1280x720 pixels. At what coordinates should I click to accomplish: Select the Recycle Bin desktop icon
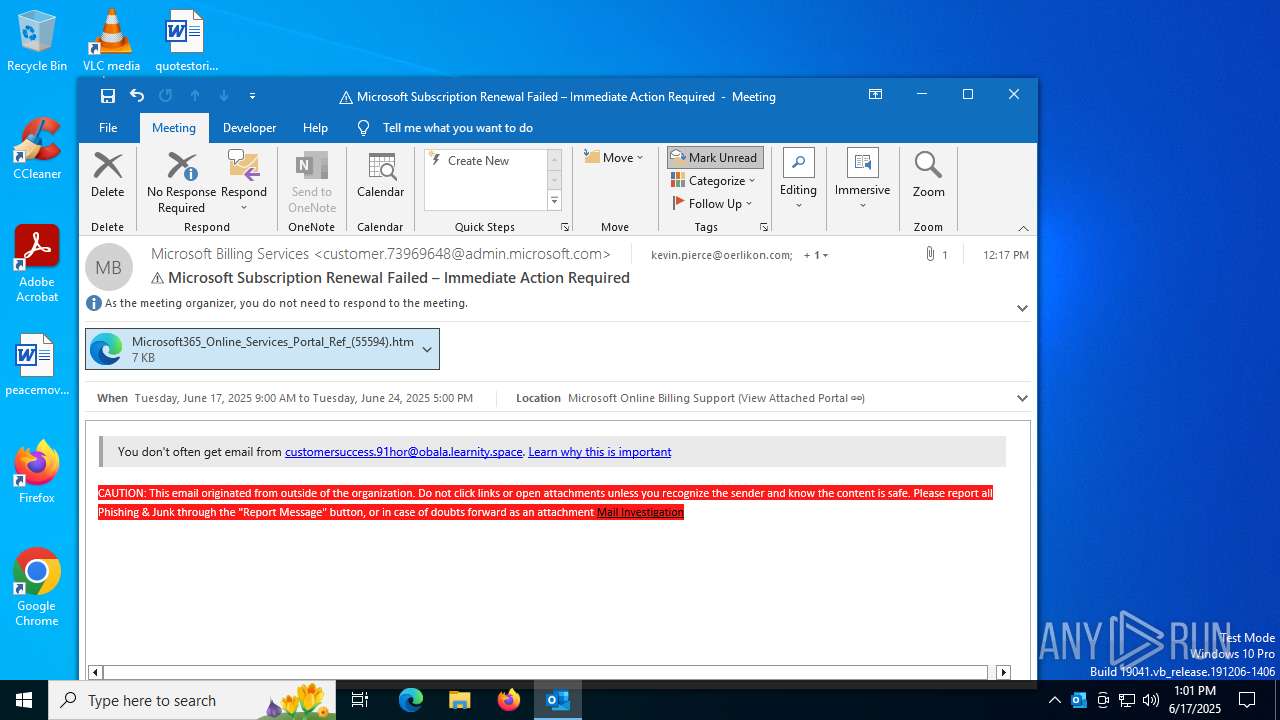[x=37, y=41]
